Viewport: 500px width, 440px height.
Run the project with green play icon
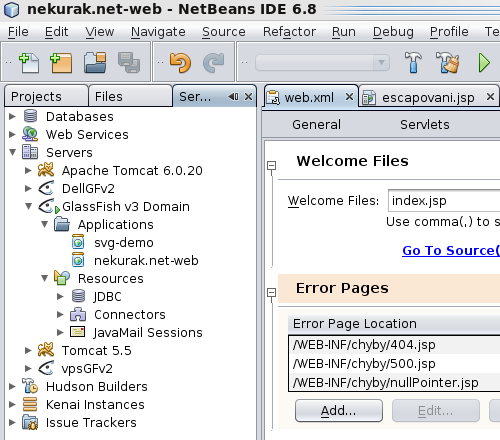click(x=484, y=63)
